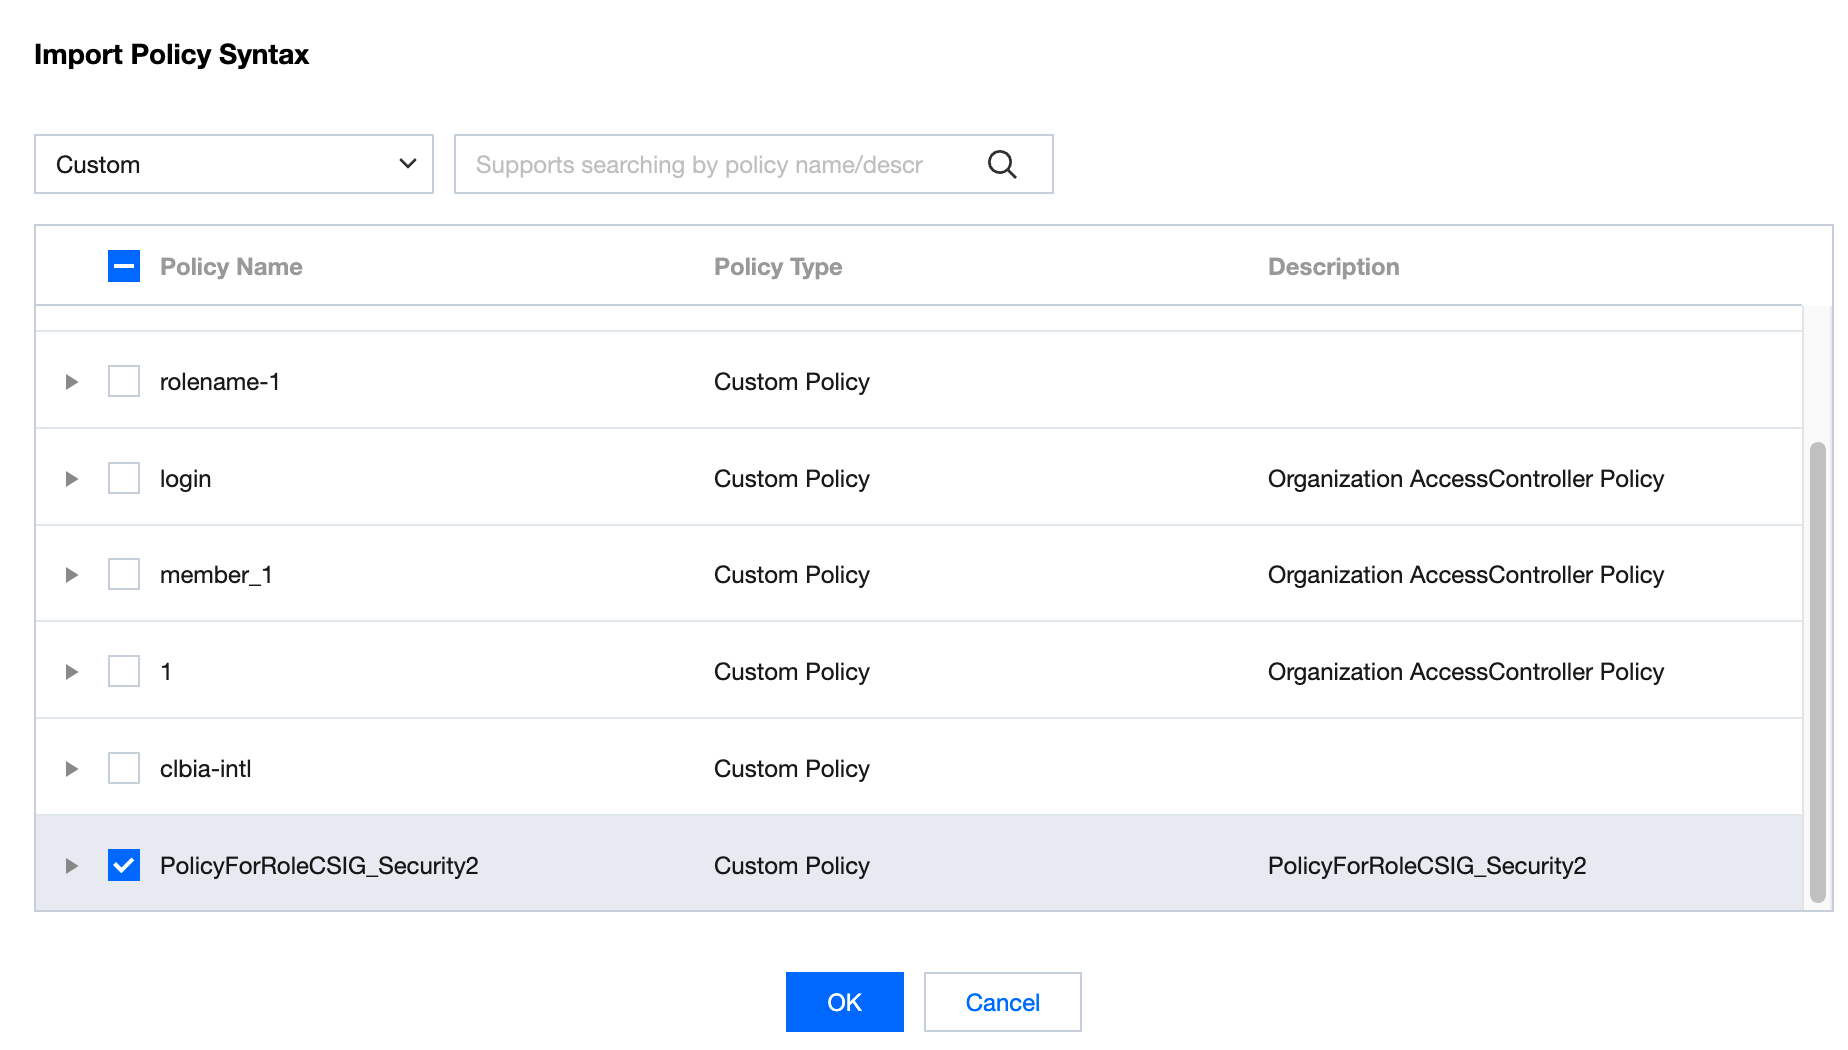Expand the row for policy 1
1848x1050 pixels.
click(x=72, y=672)
